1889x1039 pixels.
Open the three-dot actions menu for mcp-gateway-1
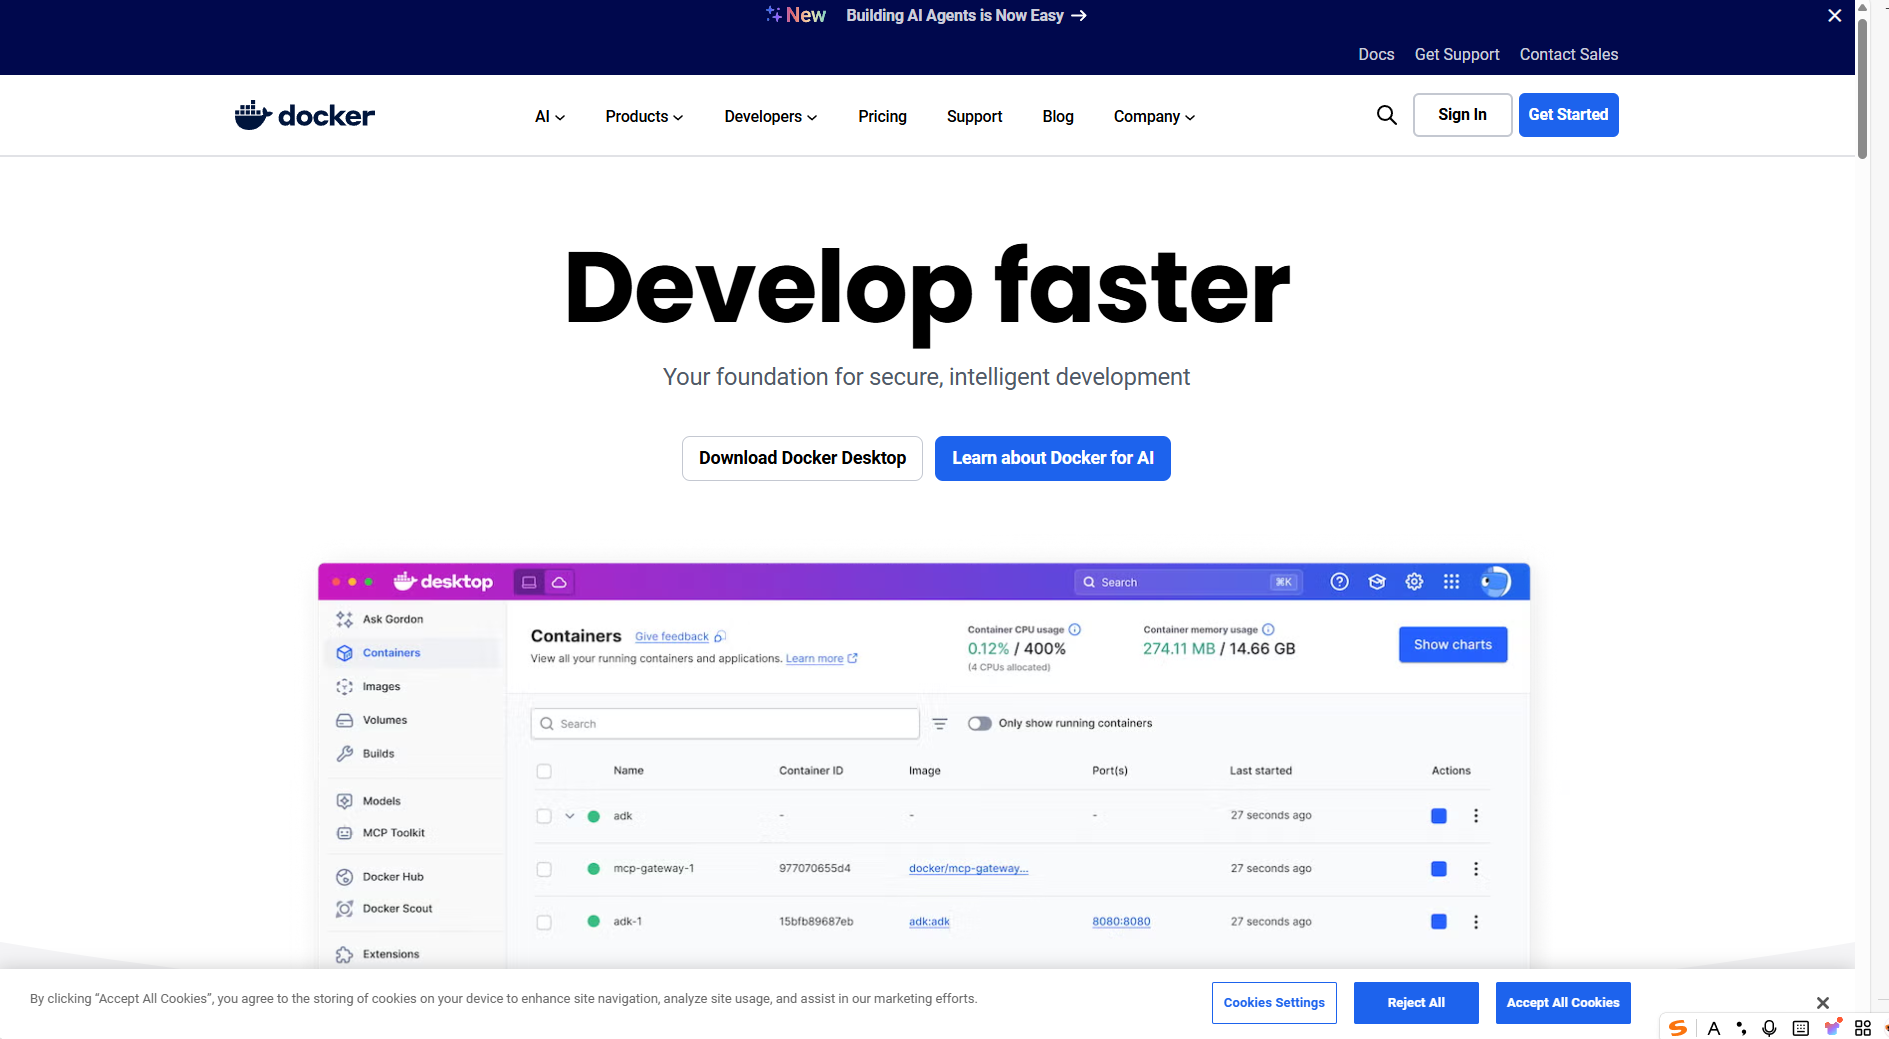point(1476,869)
